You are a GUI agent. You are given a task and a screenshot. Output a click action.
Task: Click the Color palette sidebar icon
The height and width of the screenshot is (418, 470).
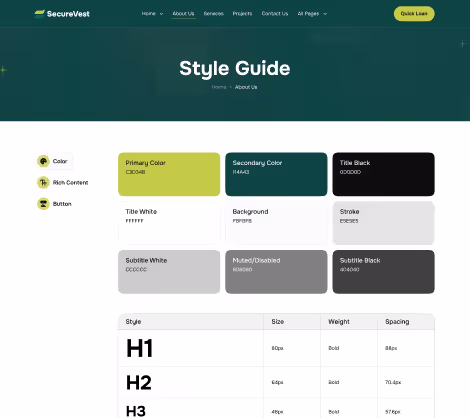[x=43, y=161]
